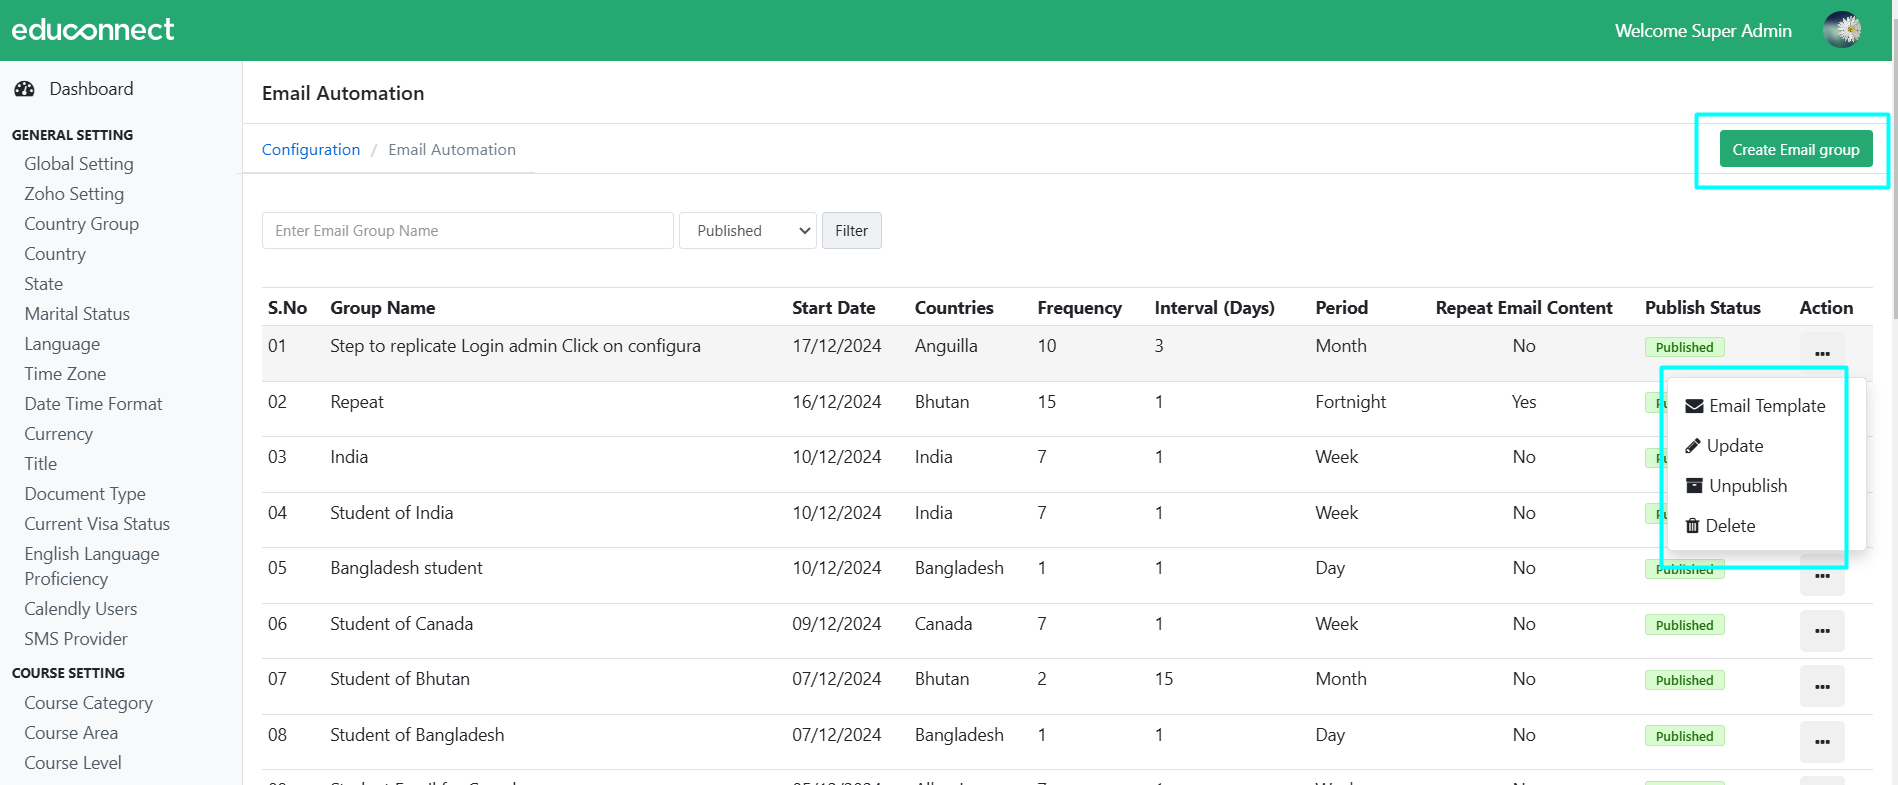Image resolution: width=1898 pixels, height=785 pixels.
Task: Click the envelope icon beside Email Template
Action: (1694, 406)
